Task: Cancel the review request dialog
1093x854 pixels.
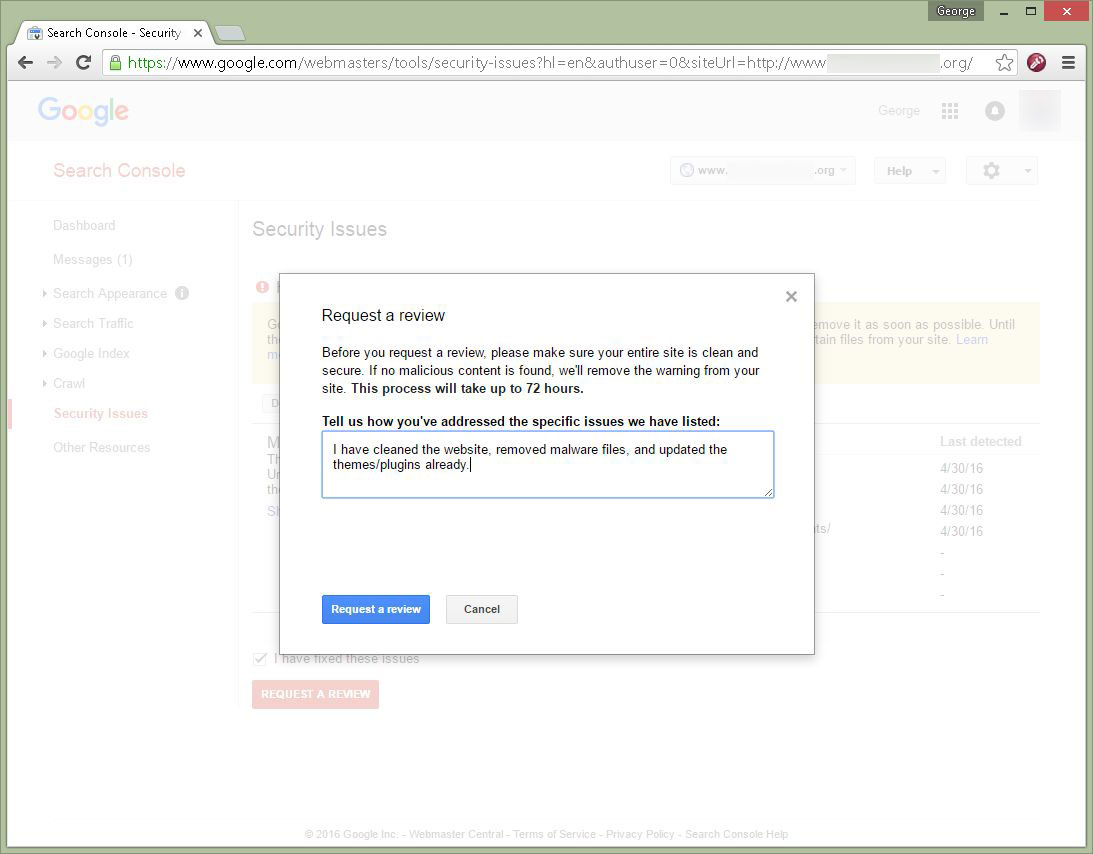Action: (x=482, y=609)
